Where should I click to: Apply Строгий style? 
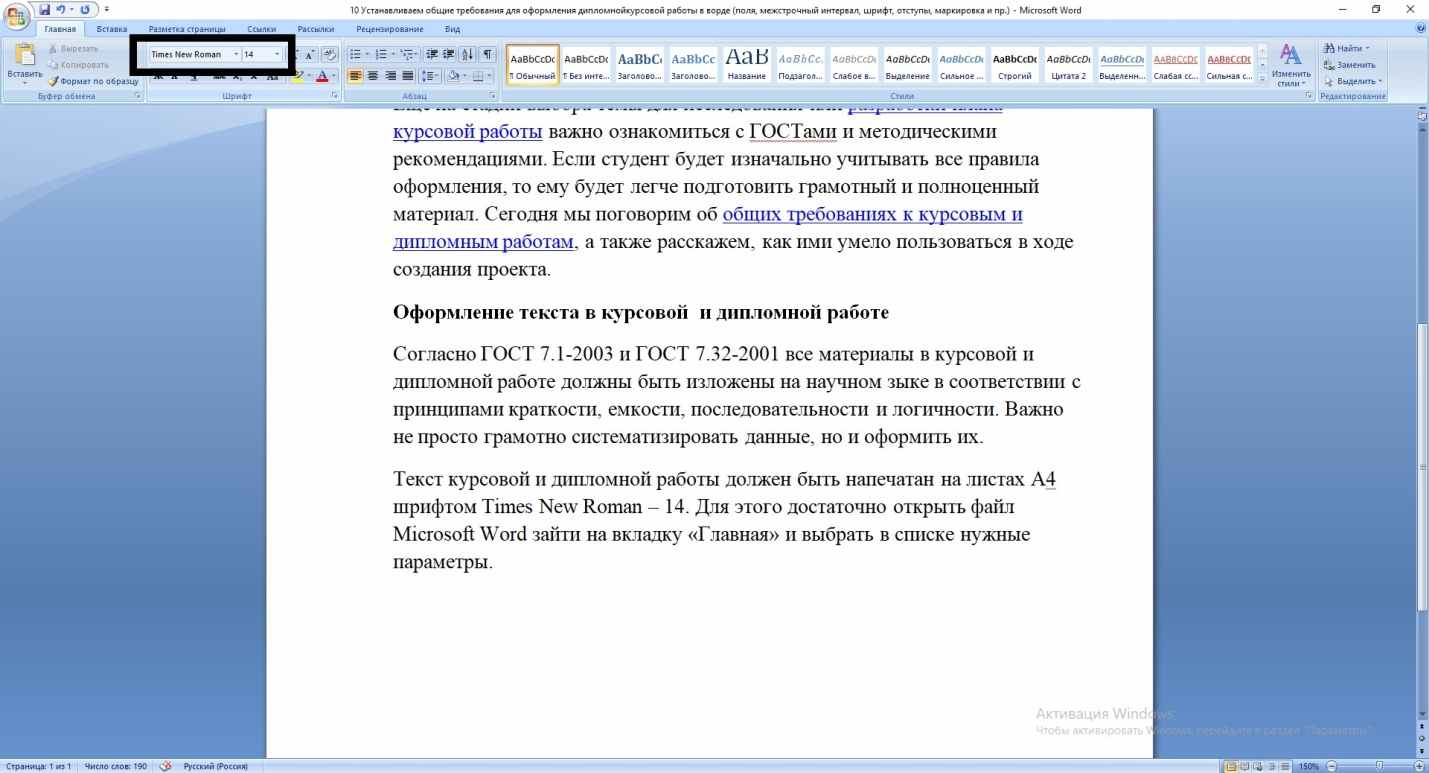(1015, 65)
